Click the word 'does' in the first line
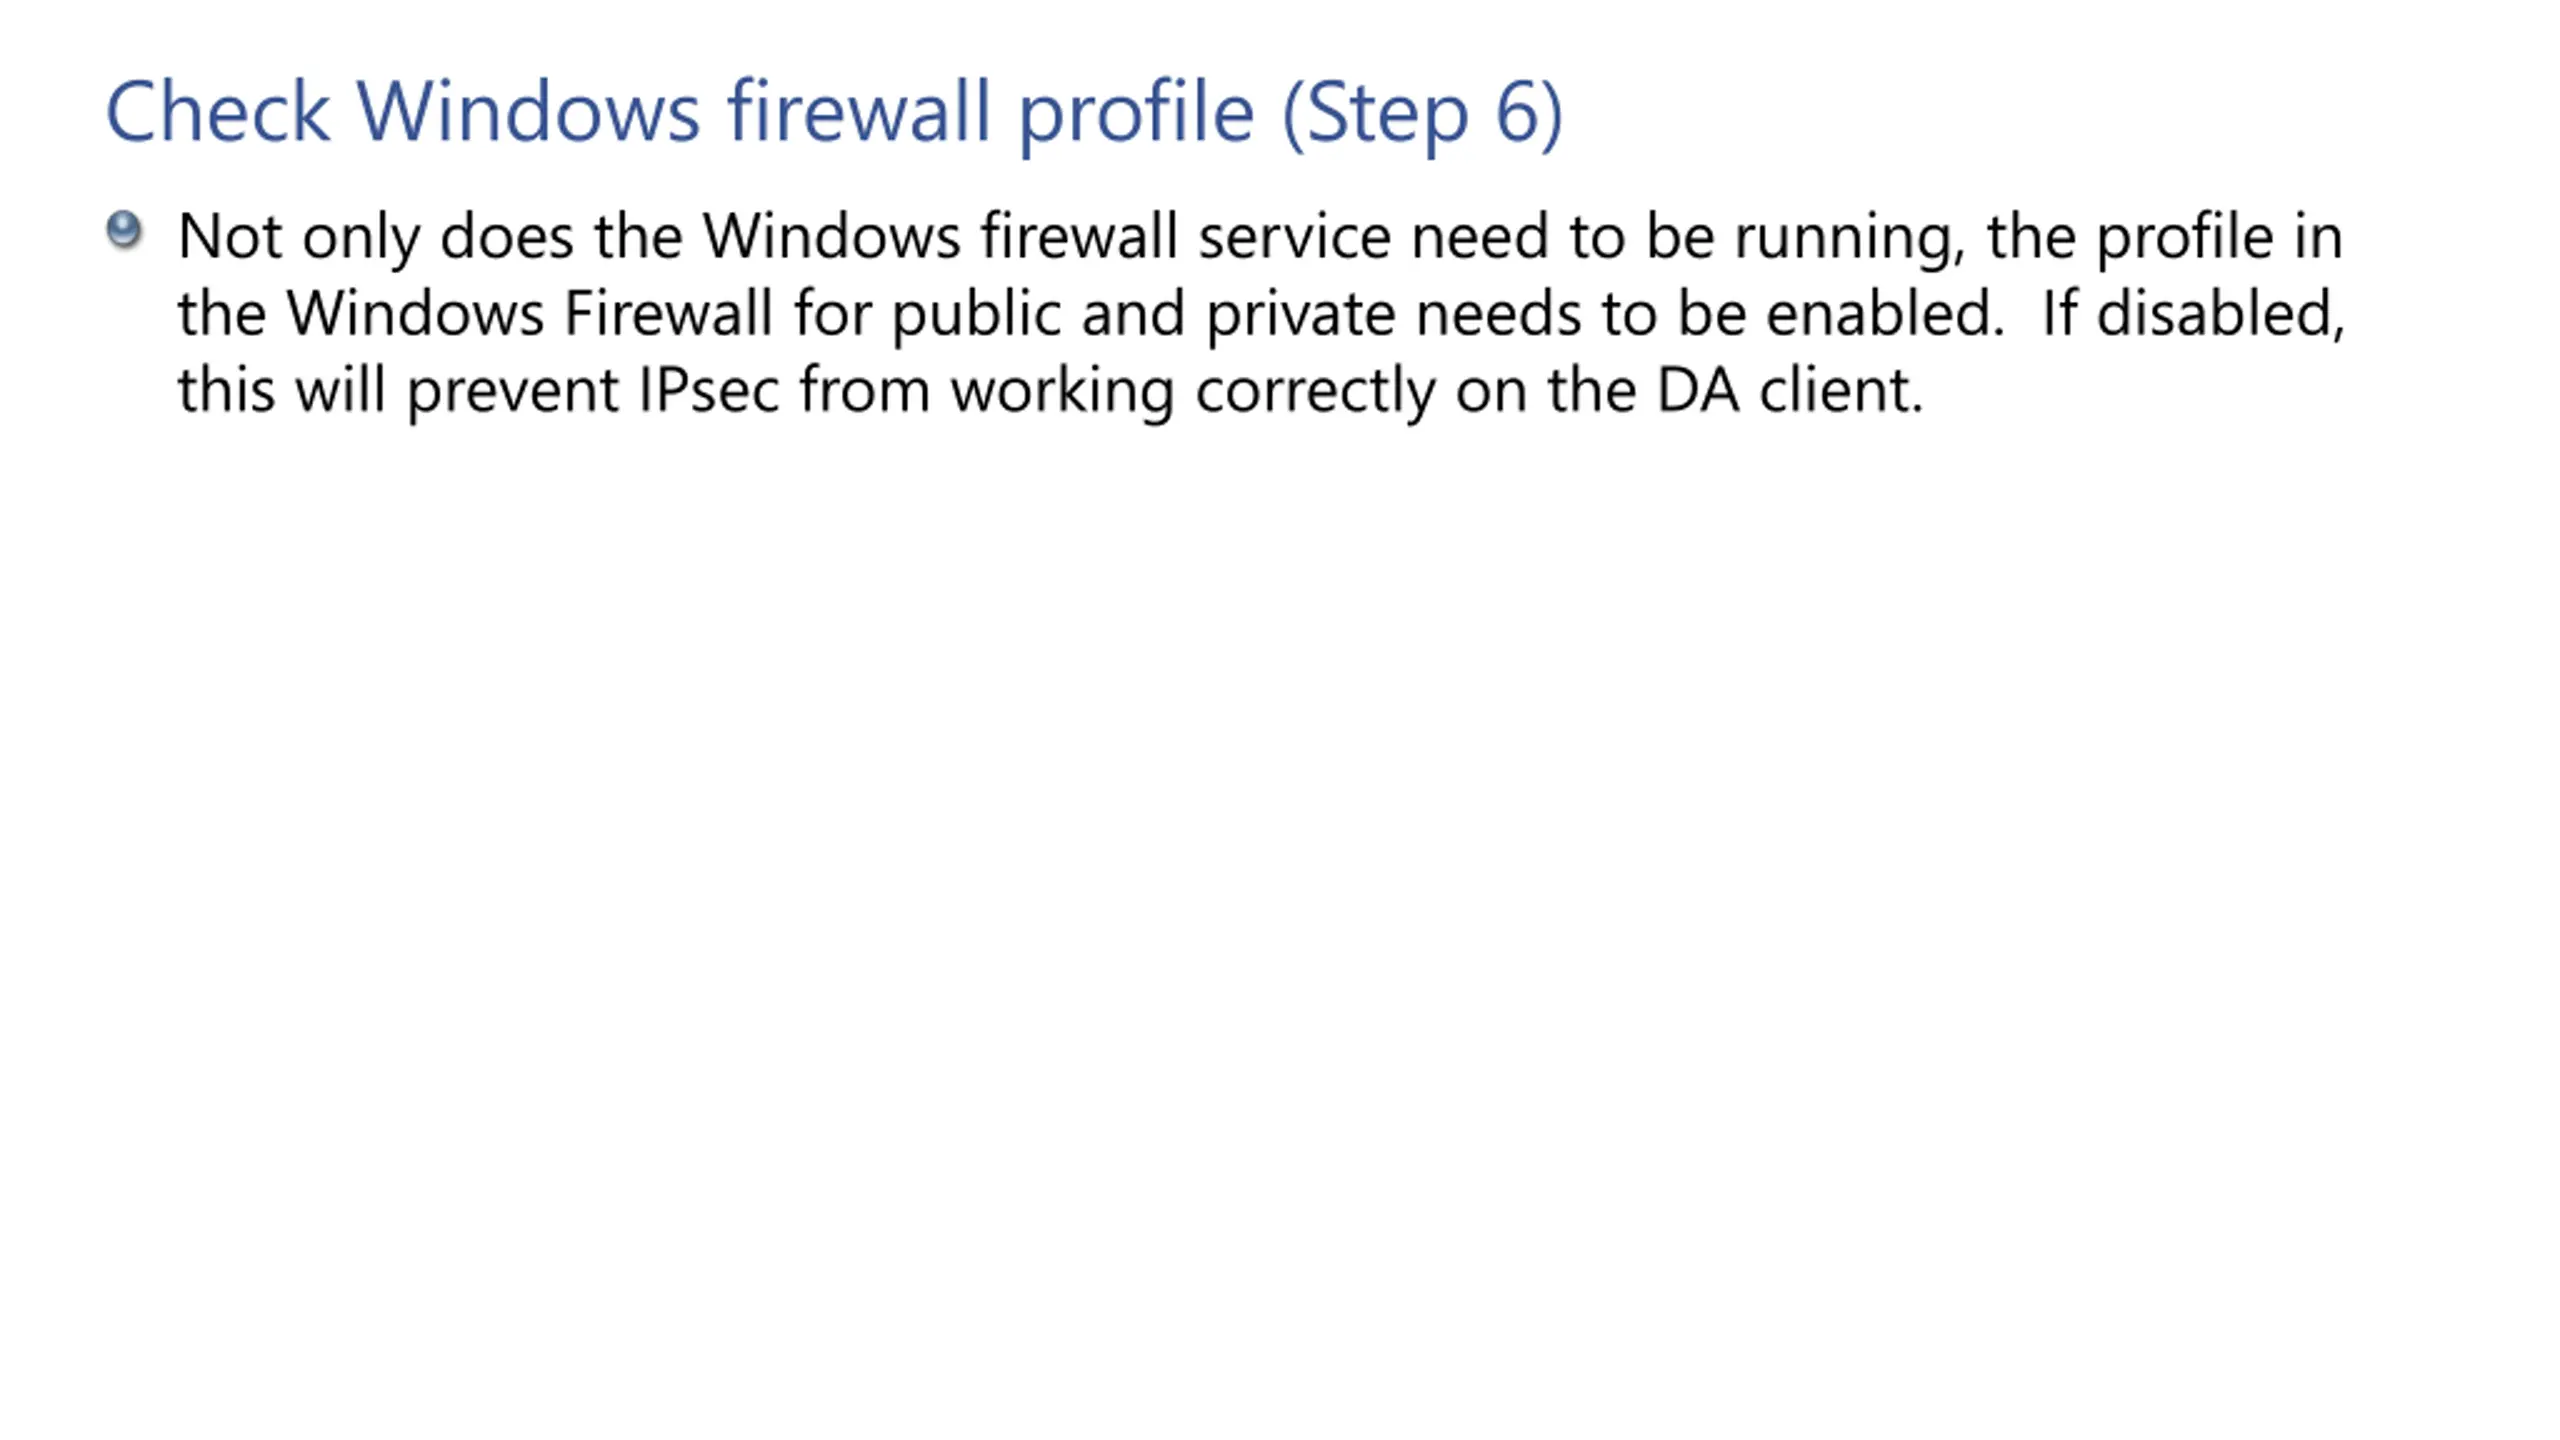Screen dimensions: 2560x1440 [x=506, y=237]
